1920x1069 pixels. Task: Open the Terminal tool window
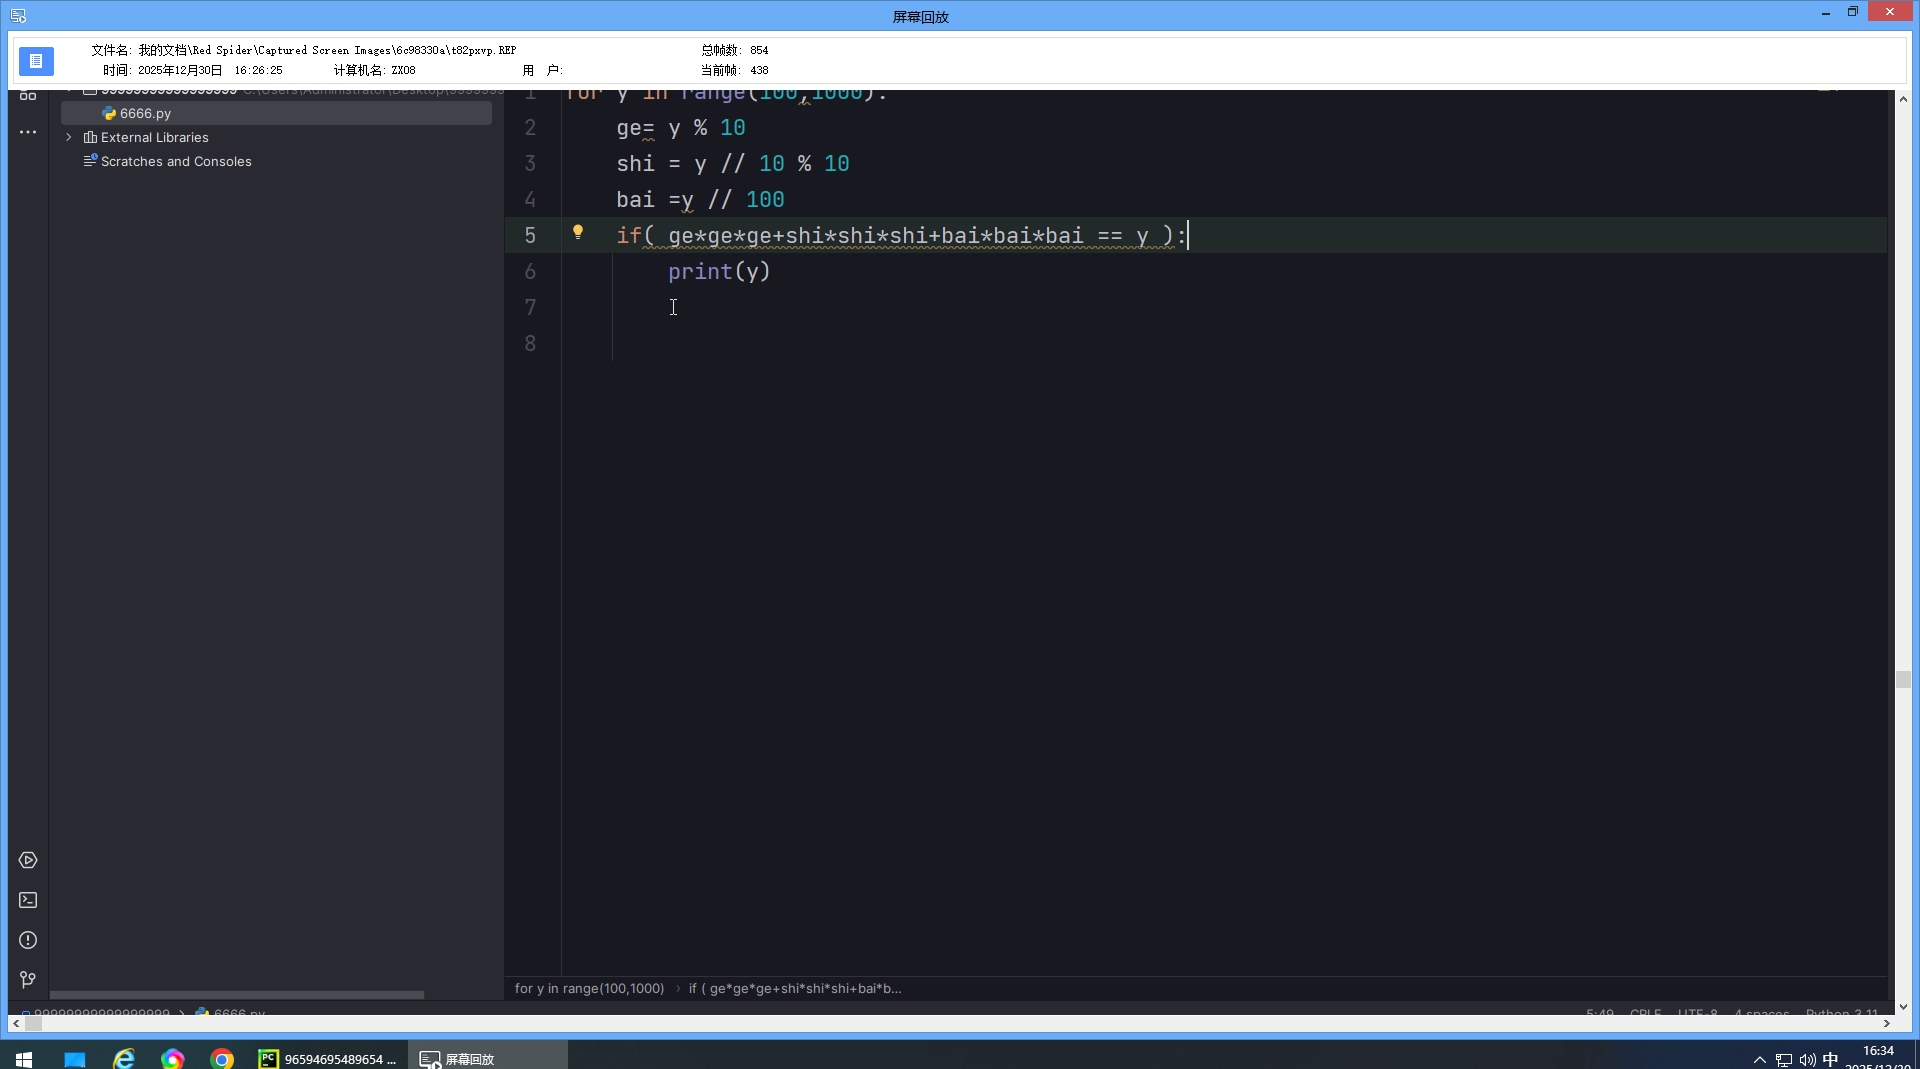(28, 900)
